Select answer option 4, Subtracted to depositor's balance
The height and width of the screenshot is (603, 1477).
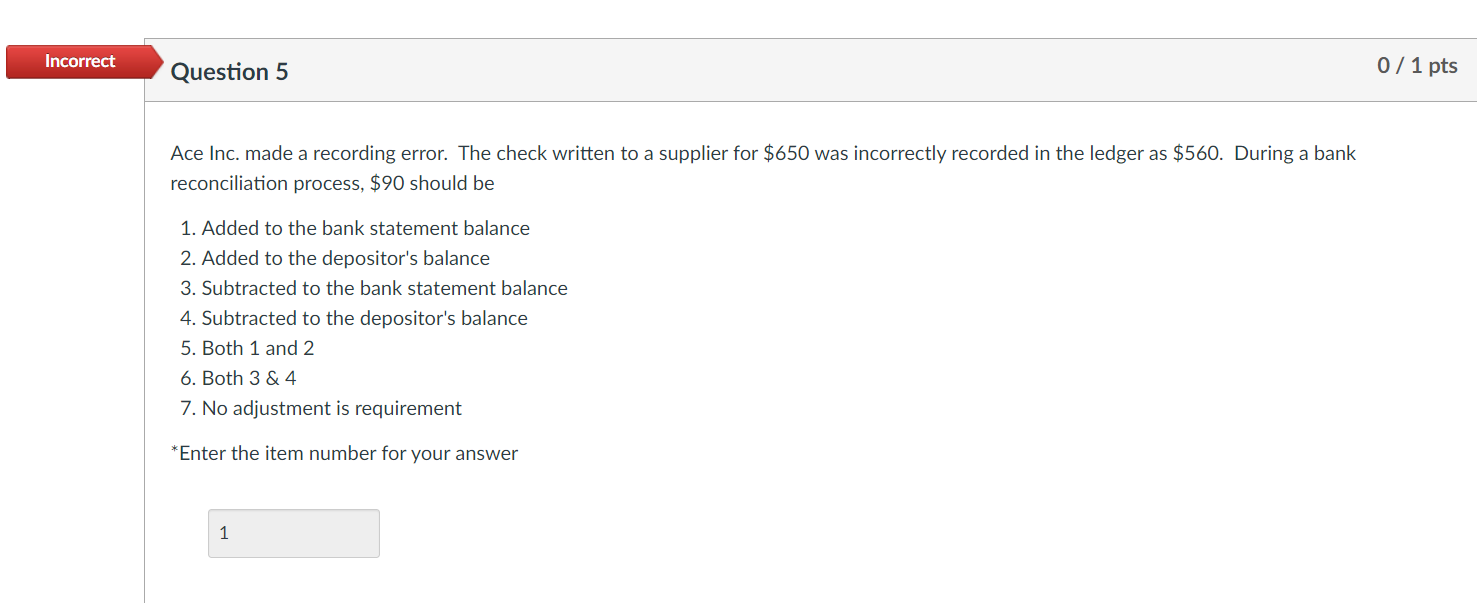(363, 318)
